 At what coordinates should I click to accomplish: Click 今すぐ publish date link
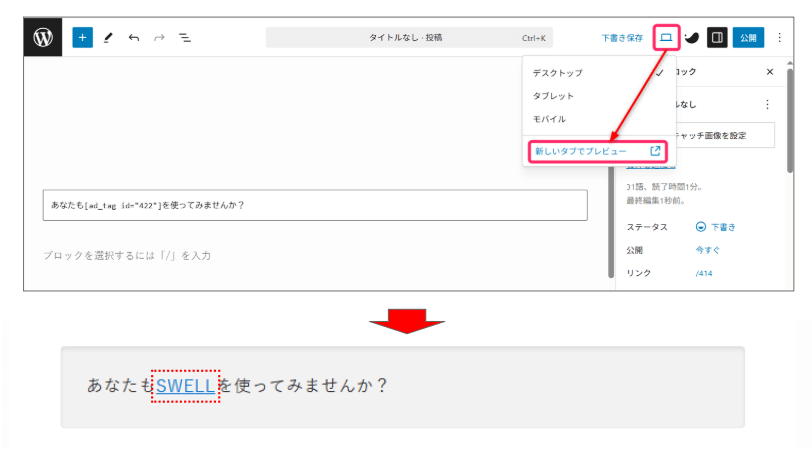pos(707,250)
